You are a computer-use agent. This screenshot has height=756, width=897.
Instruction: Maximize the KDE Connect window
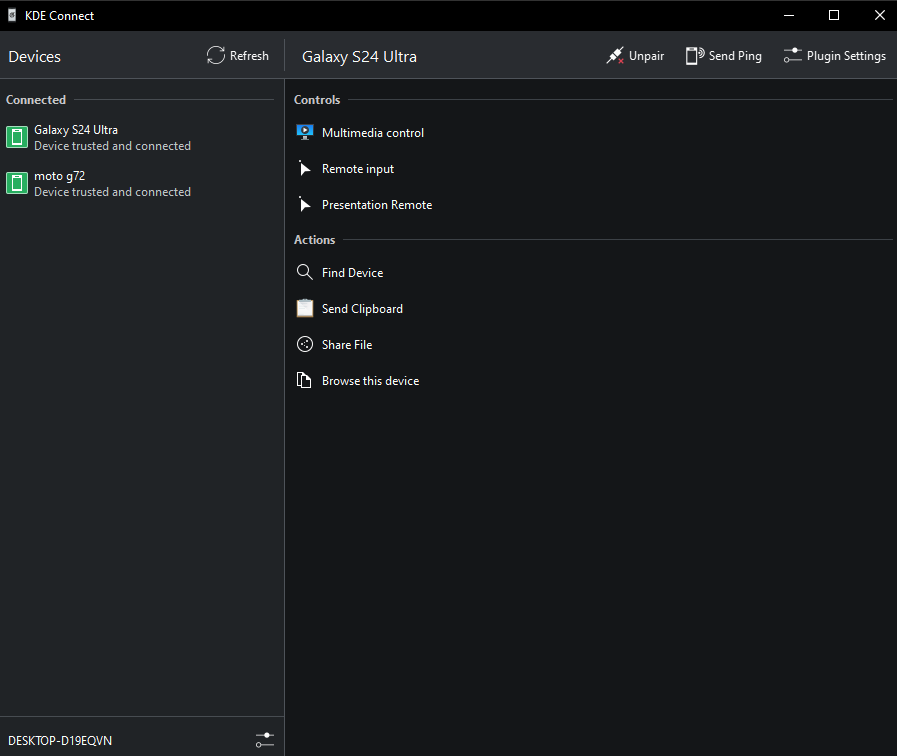(834, 15)
